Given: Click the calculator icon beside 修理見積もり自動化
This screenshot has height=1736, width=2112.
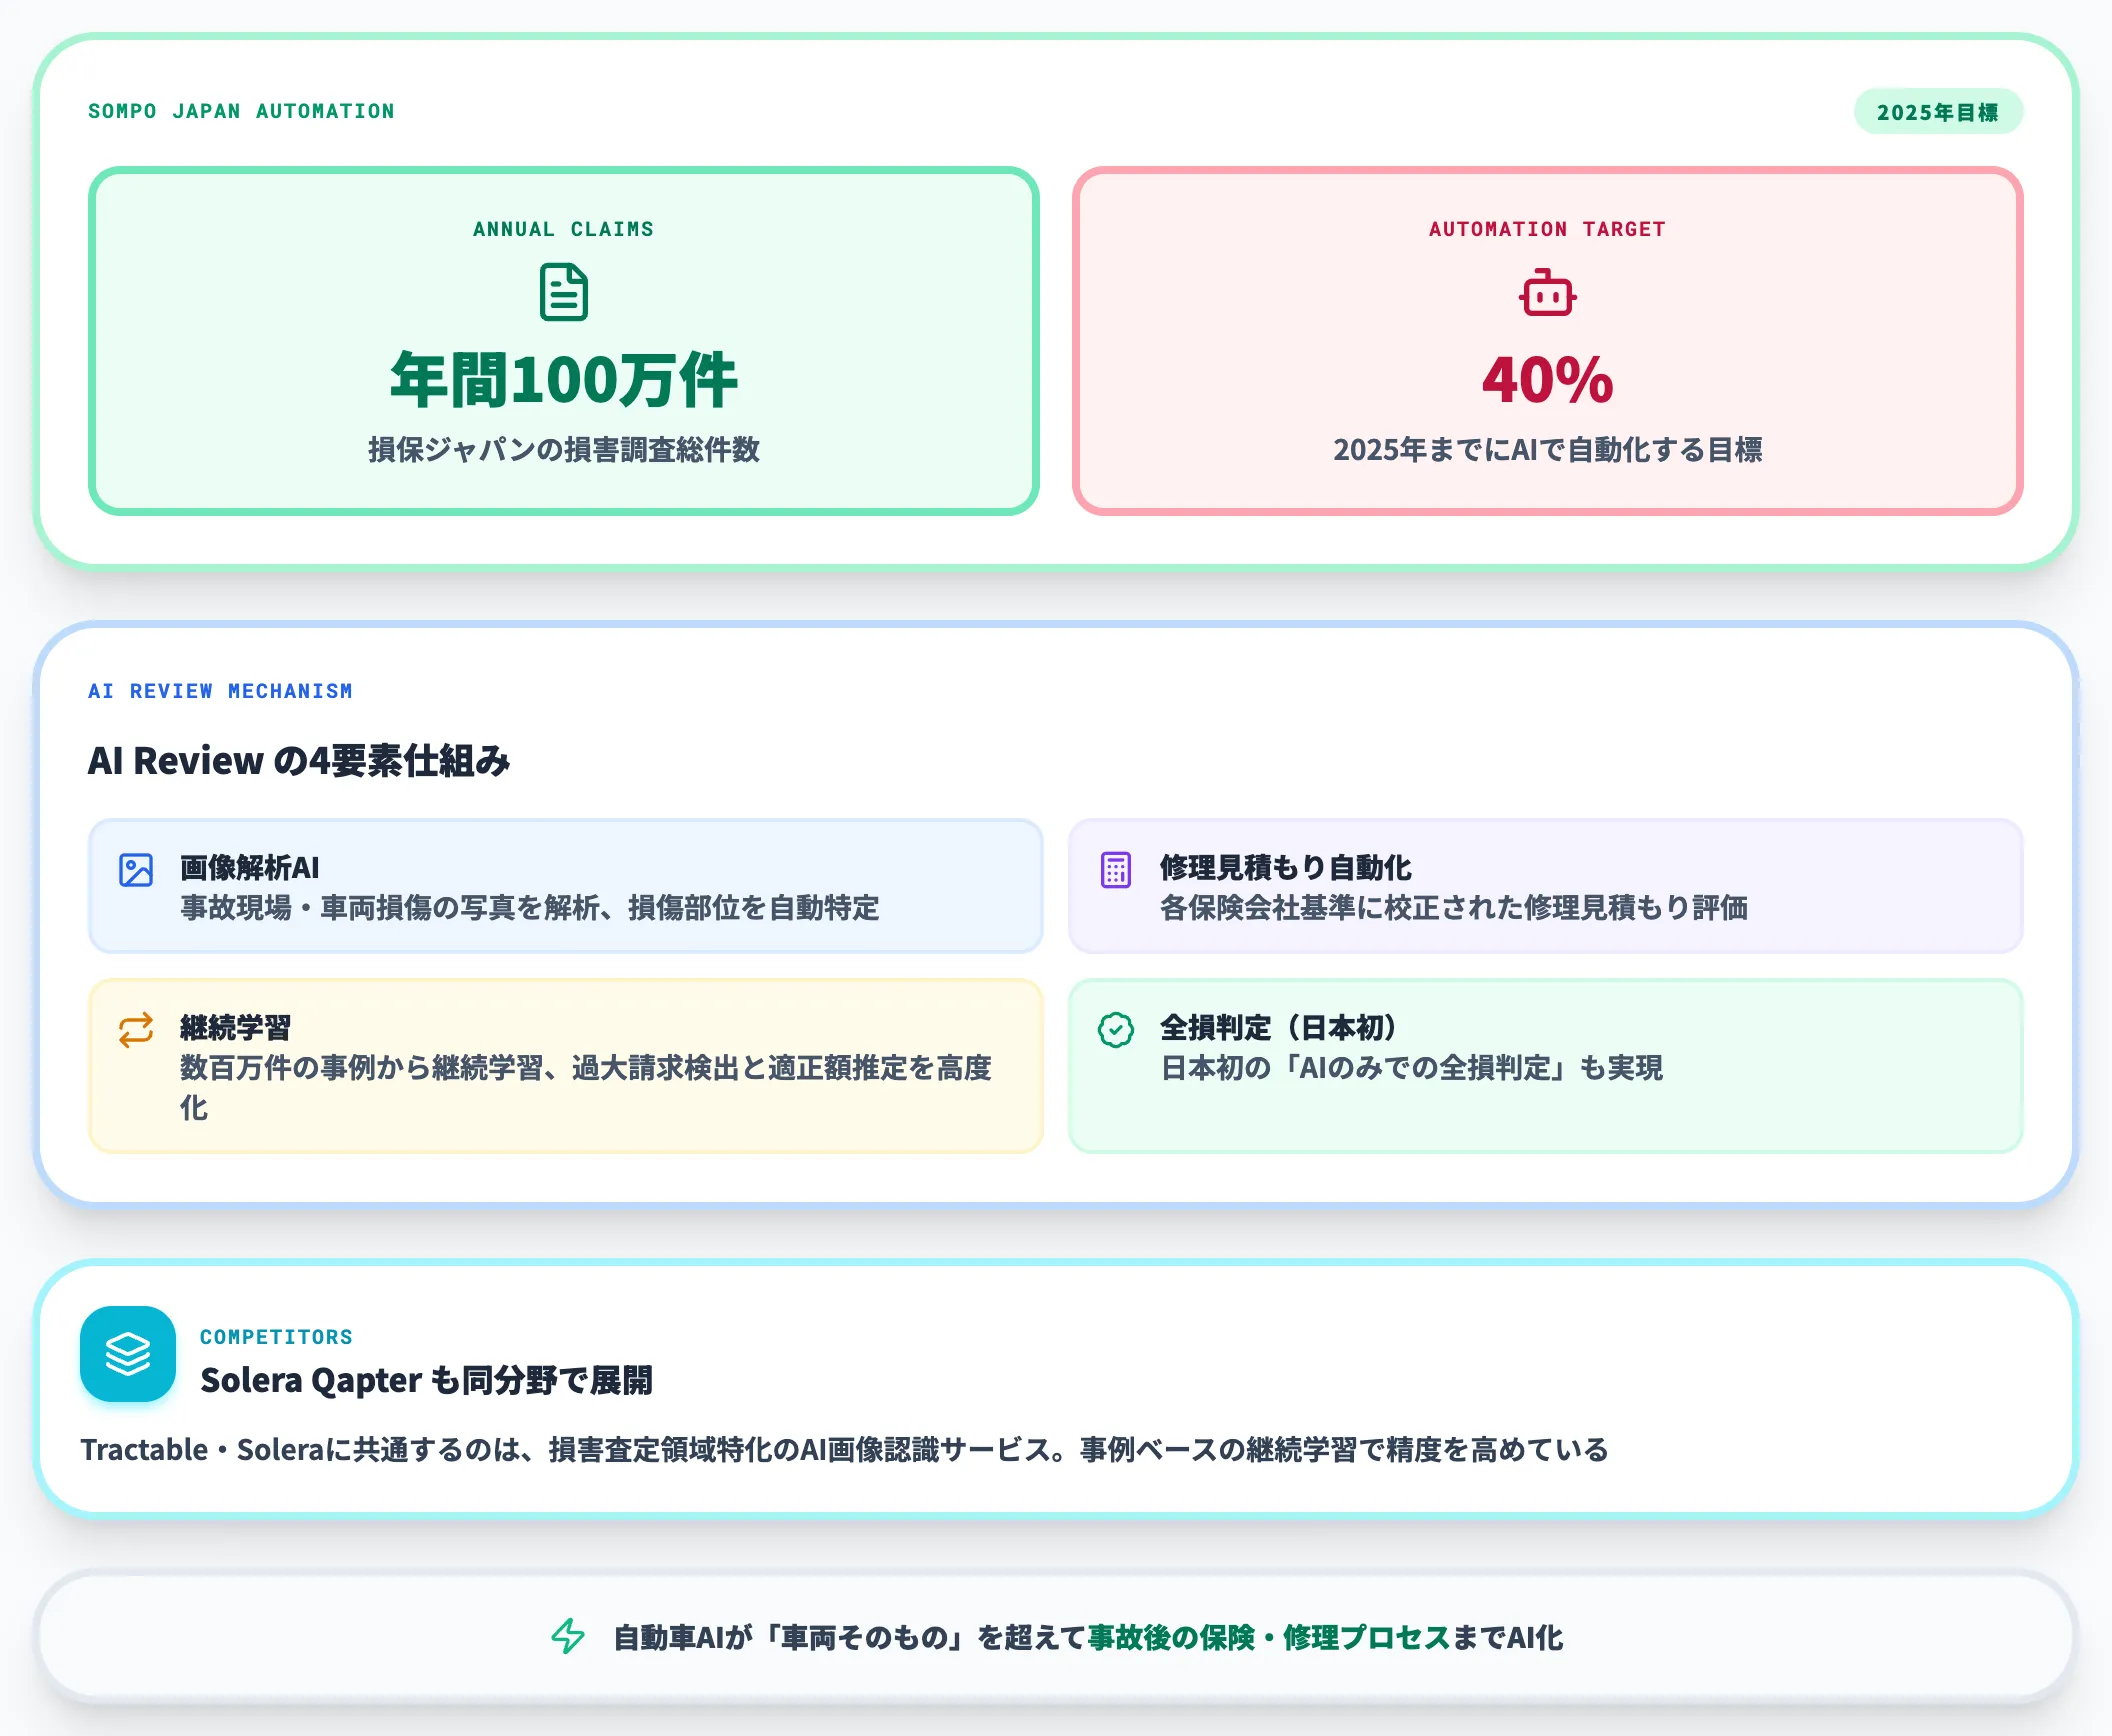Looking at the screenshot, I should point(1116,870).
